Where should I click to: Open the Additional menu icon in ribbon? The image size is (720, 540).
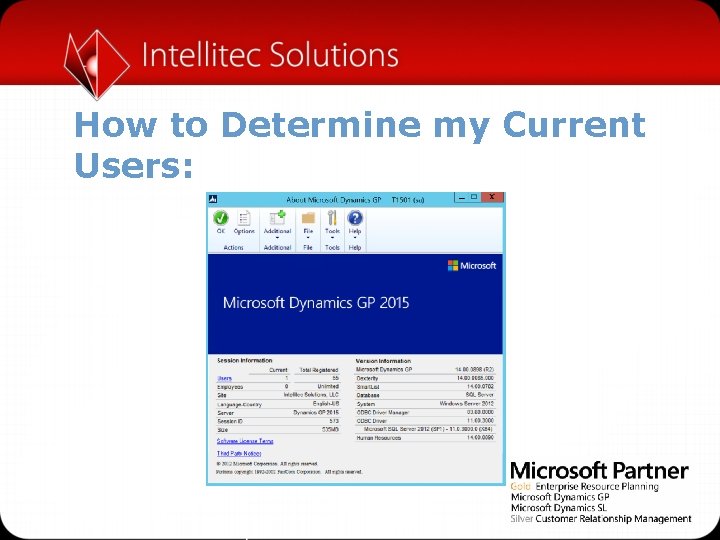(277, 218)
